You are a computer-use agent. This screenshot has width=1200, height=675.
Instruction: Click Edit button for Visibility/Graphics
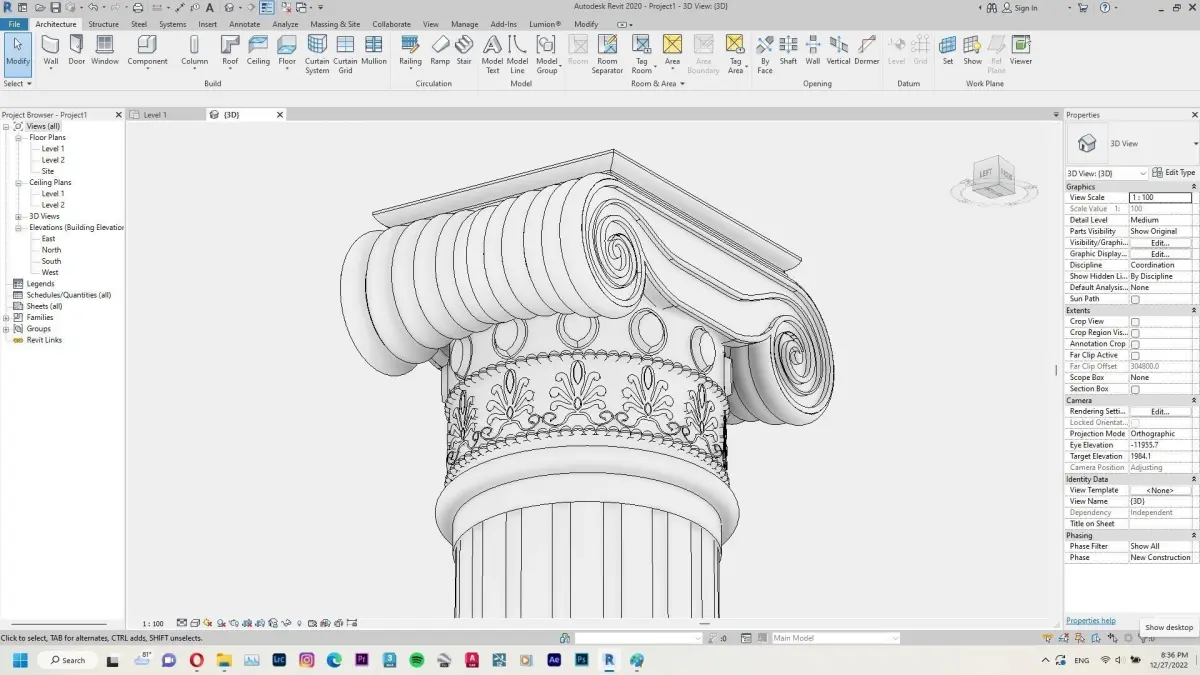(1160, 243)
